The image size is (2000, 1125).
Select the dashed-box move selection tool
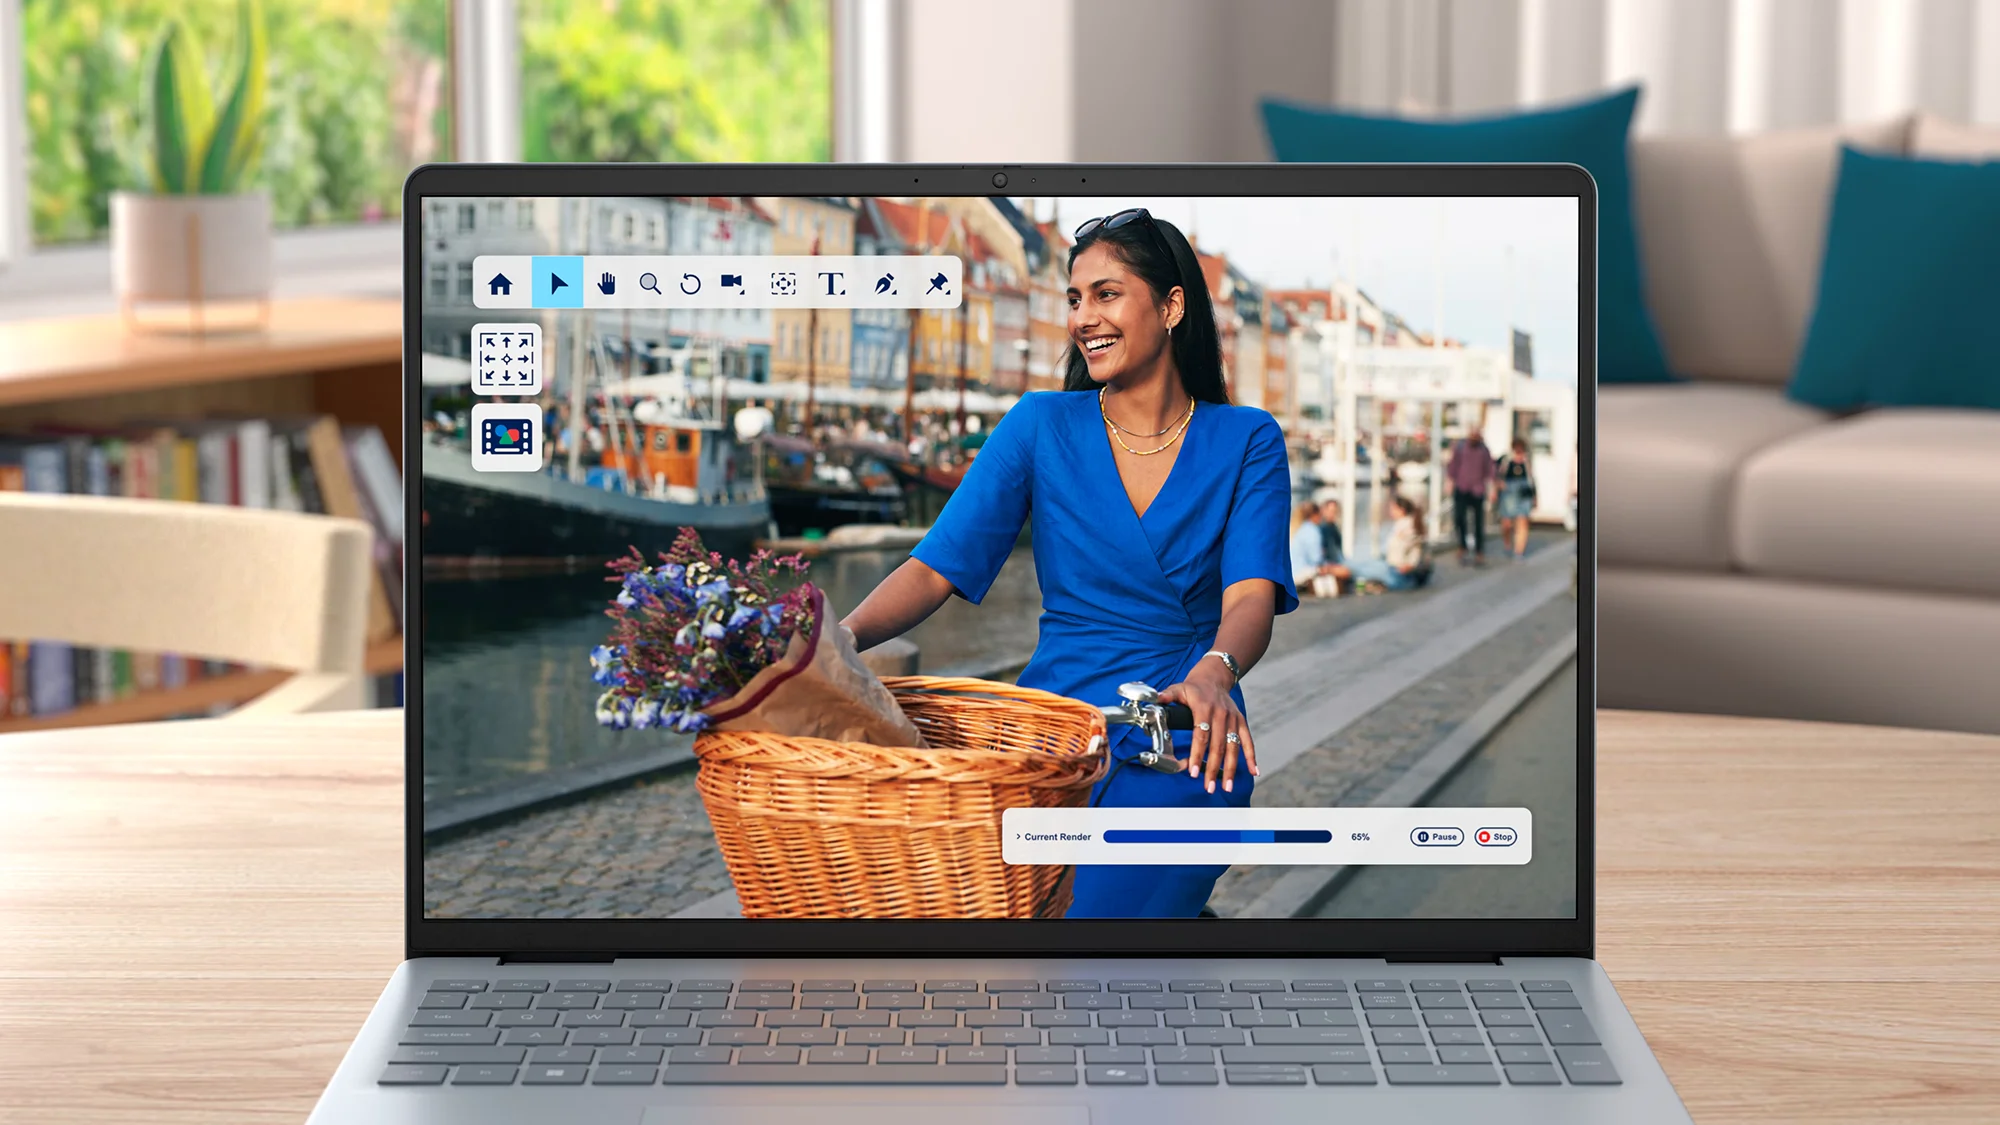[783, 284]
